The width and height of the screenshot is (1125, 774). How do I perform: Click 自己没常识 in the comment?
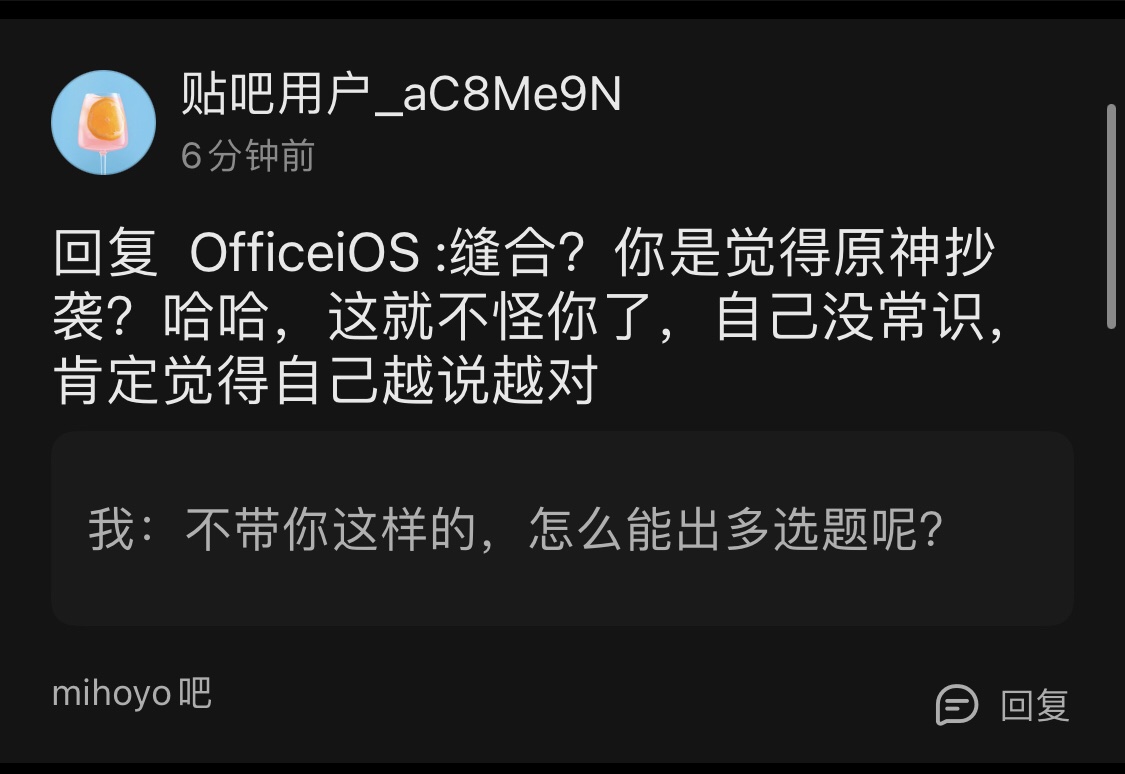click(849, 316)
